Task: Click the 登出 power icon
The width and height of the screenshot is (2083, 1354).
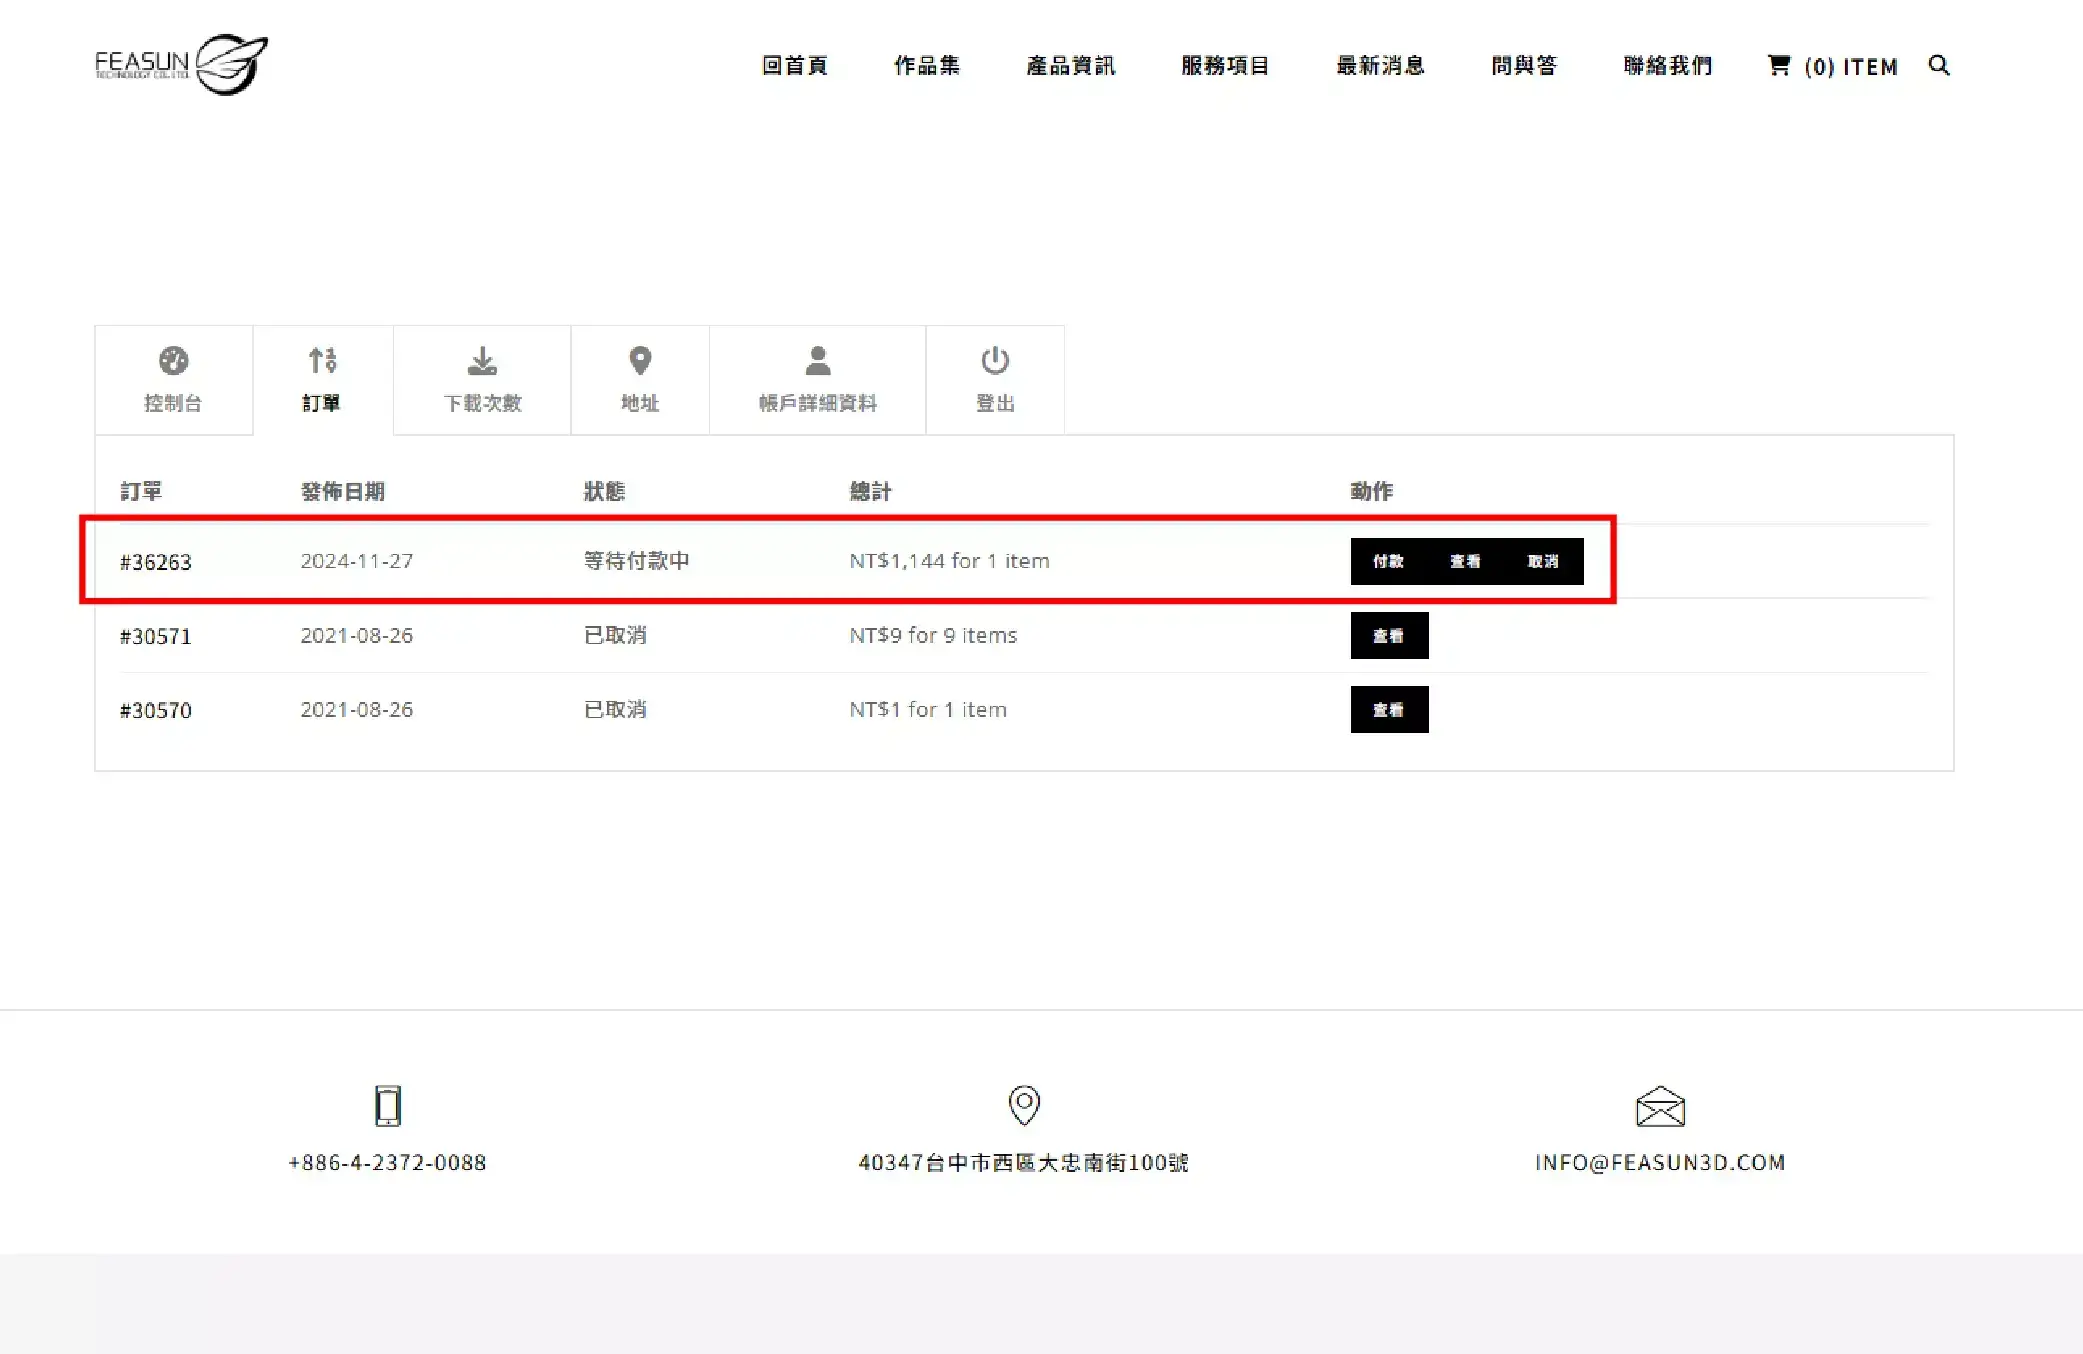Action: 995,360
